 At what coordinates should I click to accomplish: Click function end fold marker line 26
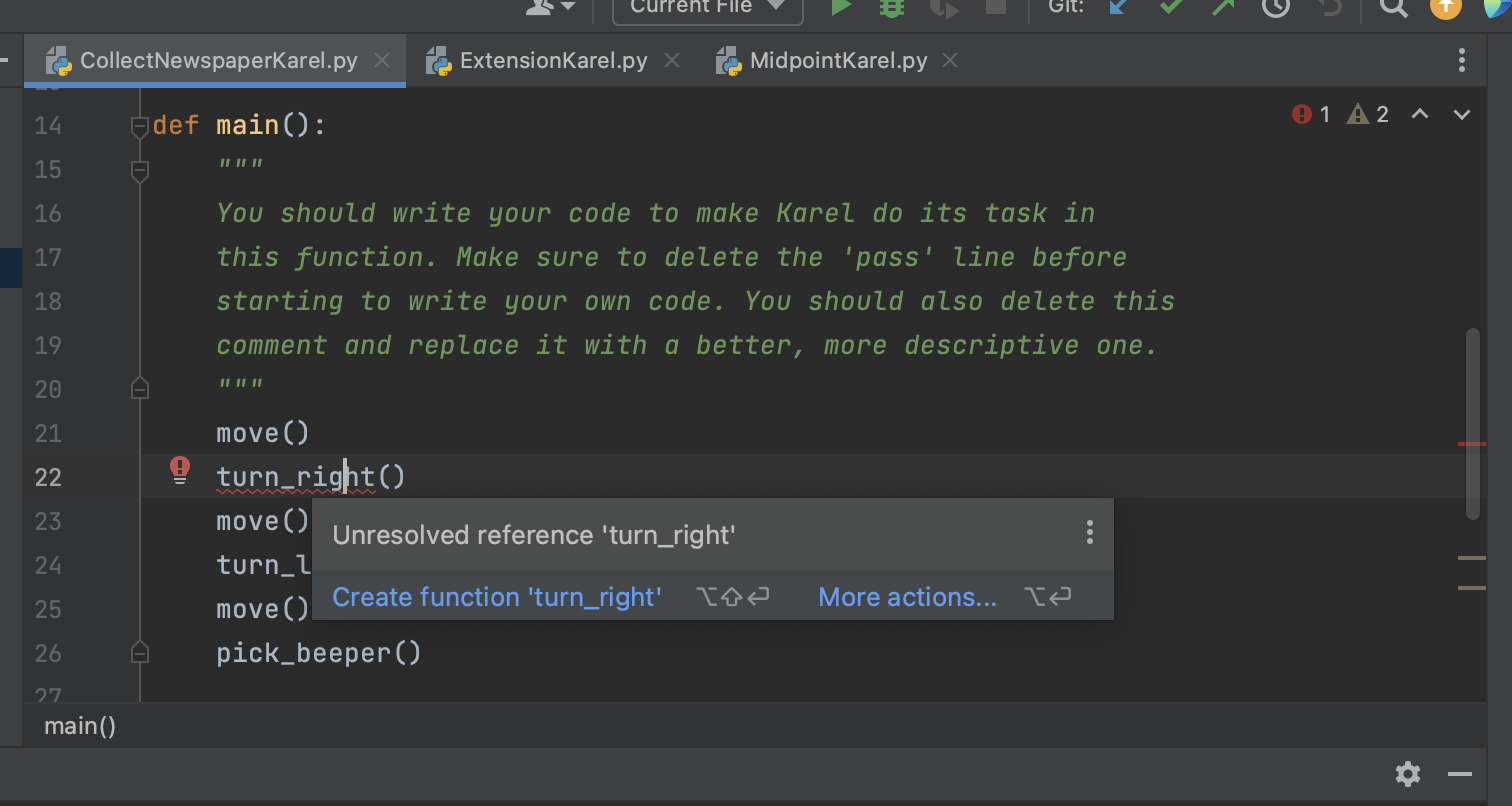coord(140,653)
